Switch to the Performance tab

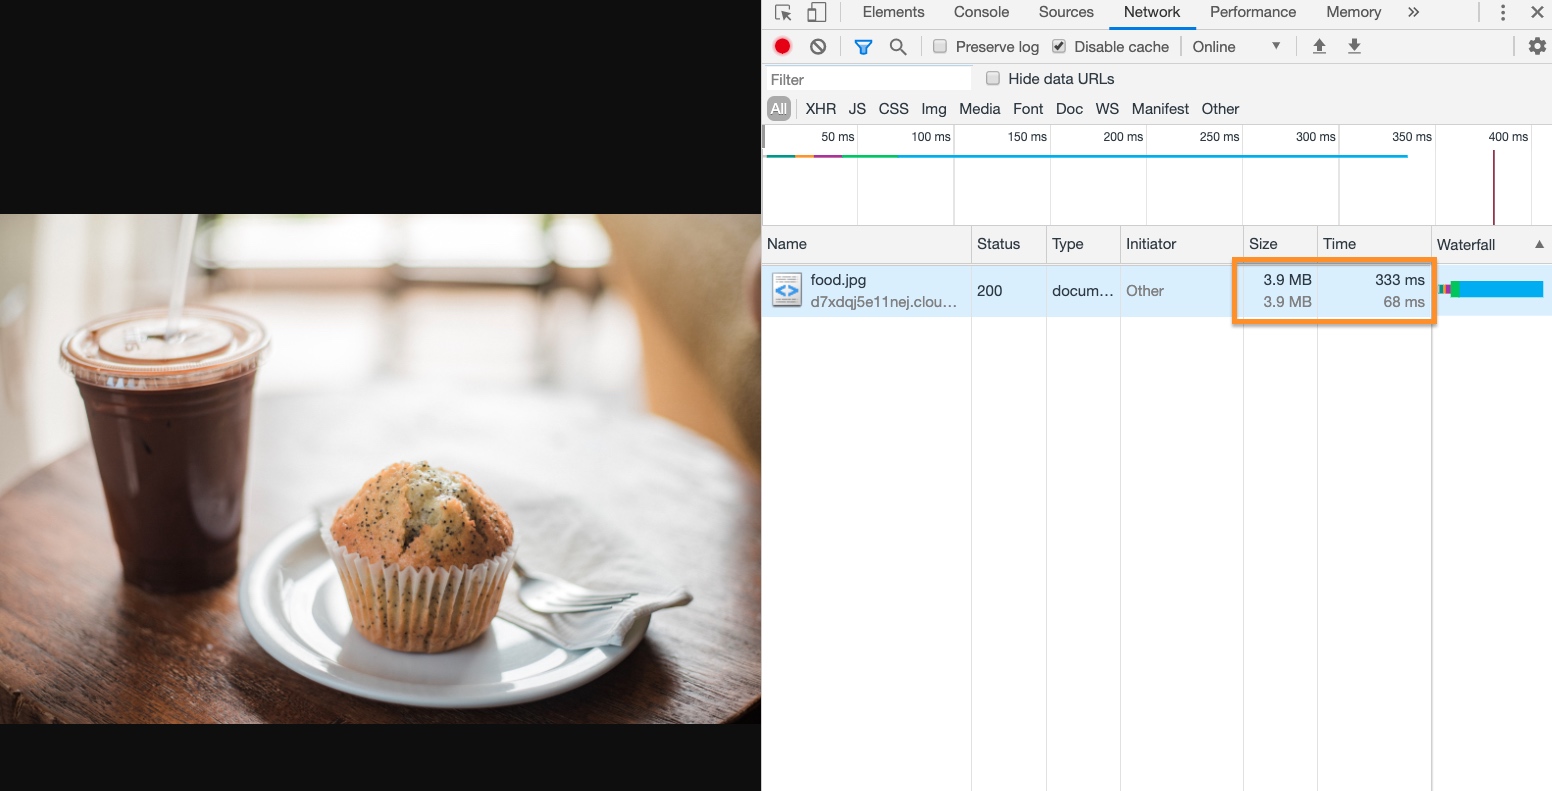point(1252,12)
